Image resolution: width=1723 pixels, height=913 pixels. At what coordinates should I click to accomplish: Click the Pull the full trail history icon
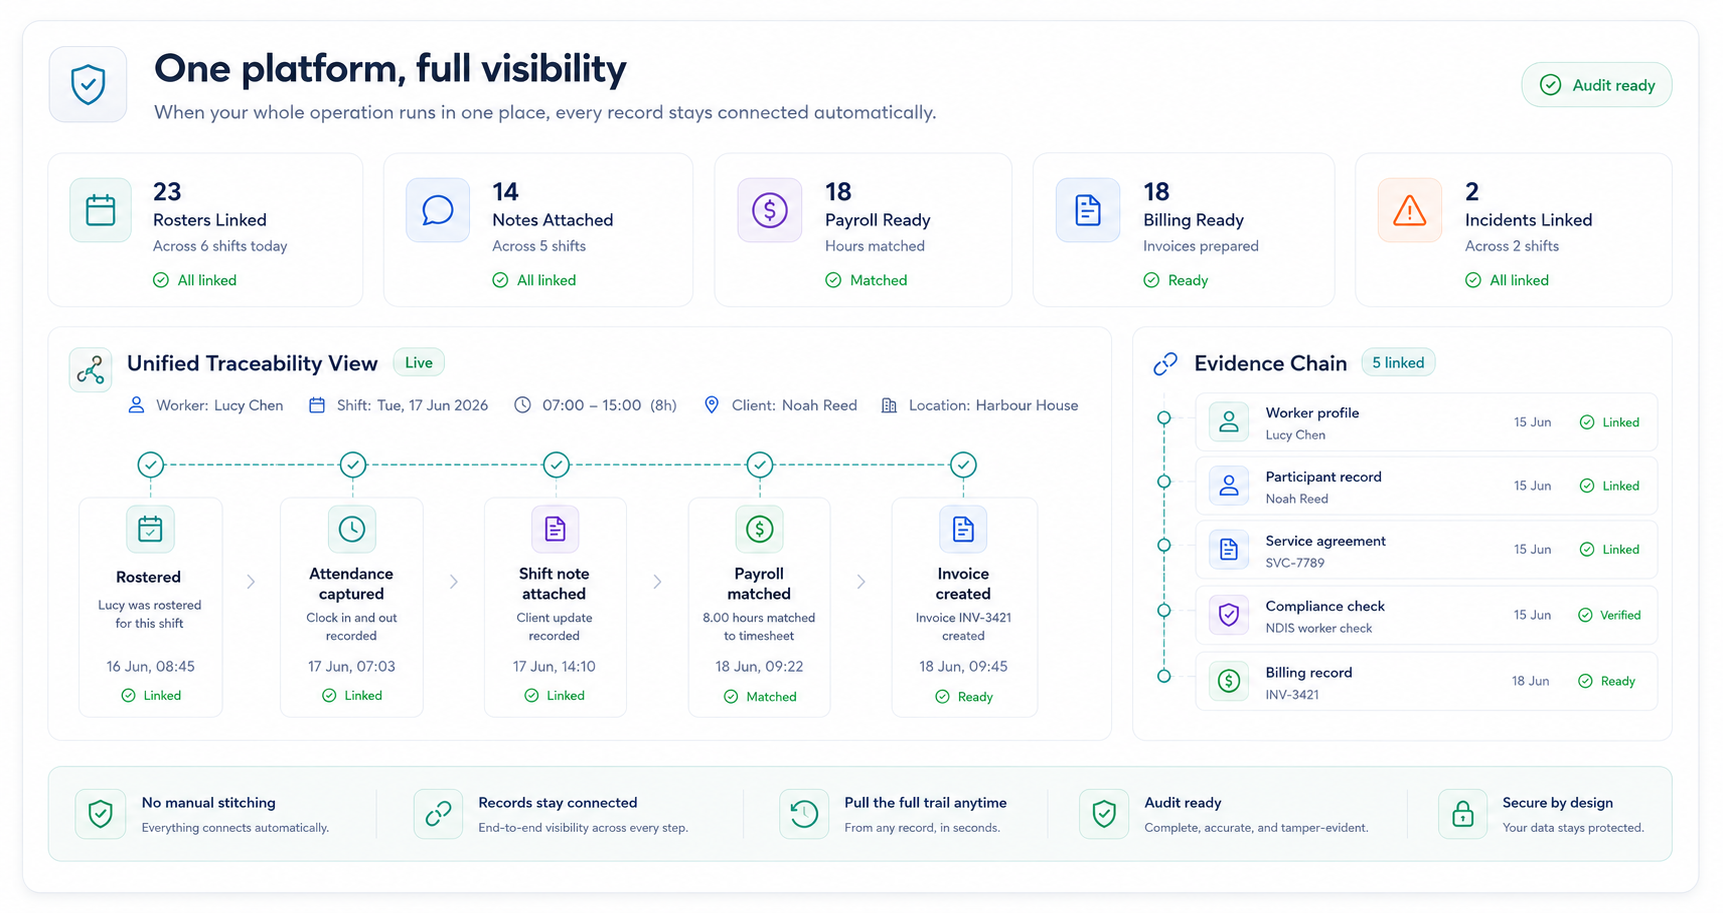point(804,814)
